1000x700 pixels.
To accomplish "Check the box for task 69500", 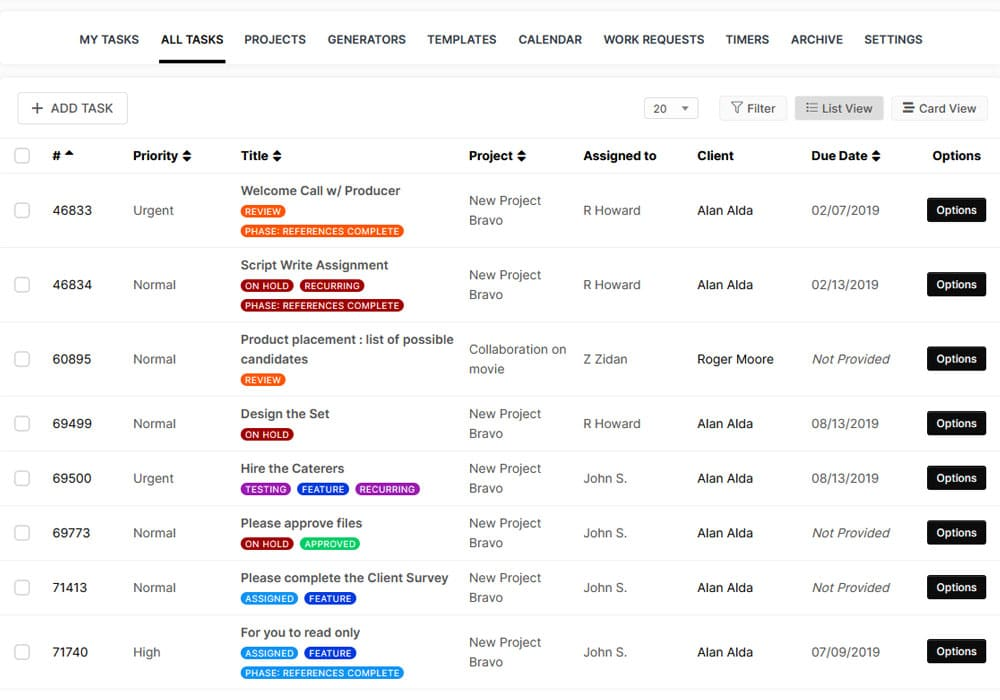I will point(22,478).
